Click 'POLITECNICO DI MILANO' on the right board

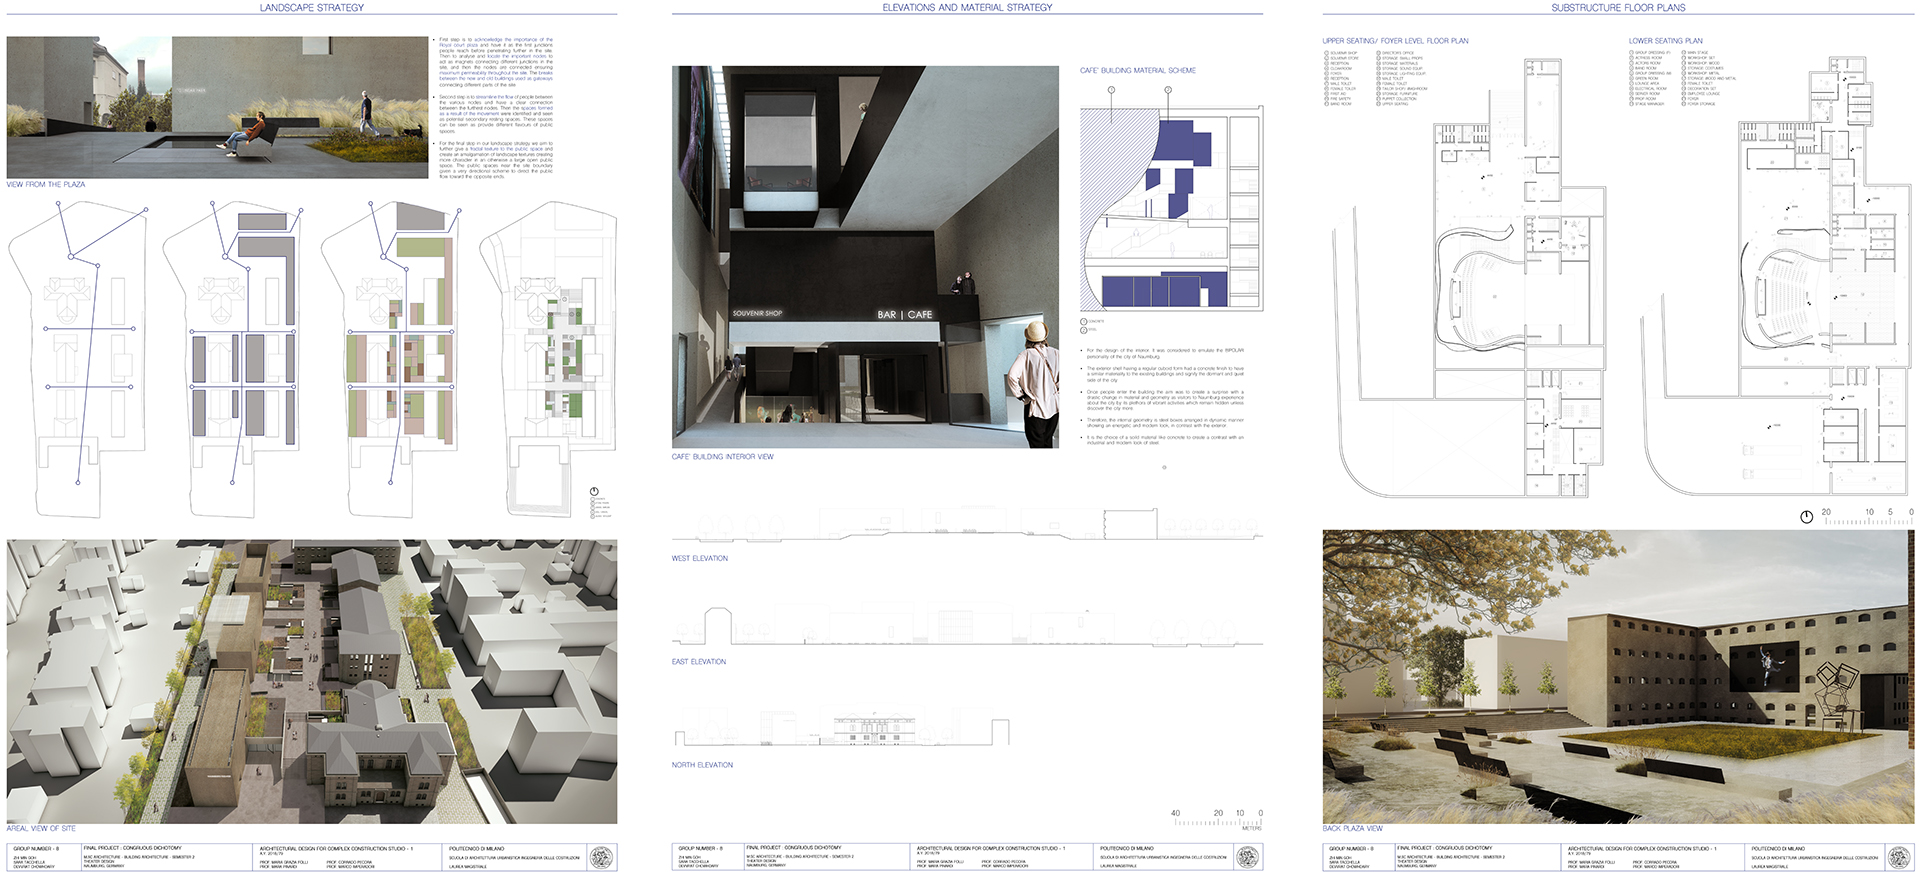[x=1777, y=848]
